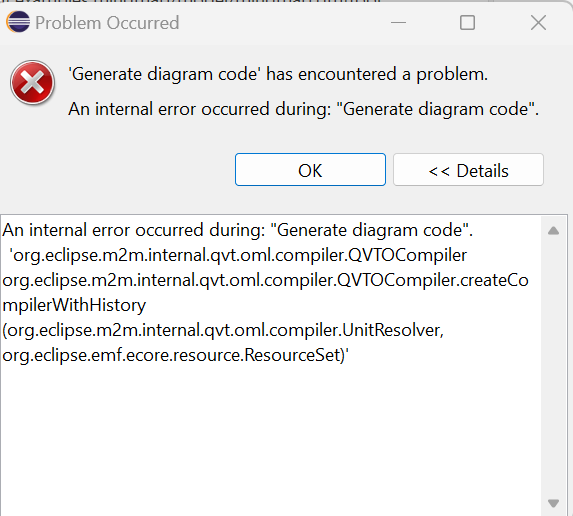Click the scroll up arrow in details
Viewport: 573px width, 516px height.
[554, 231]
